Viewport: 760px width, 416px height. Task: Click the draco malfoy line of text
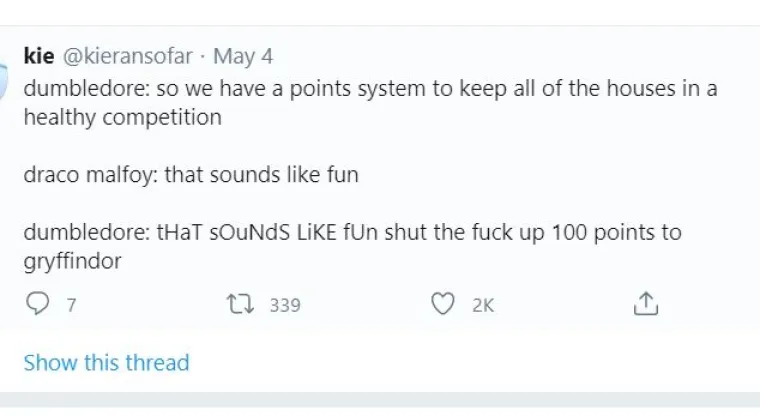pos(191,175)
